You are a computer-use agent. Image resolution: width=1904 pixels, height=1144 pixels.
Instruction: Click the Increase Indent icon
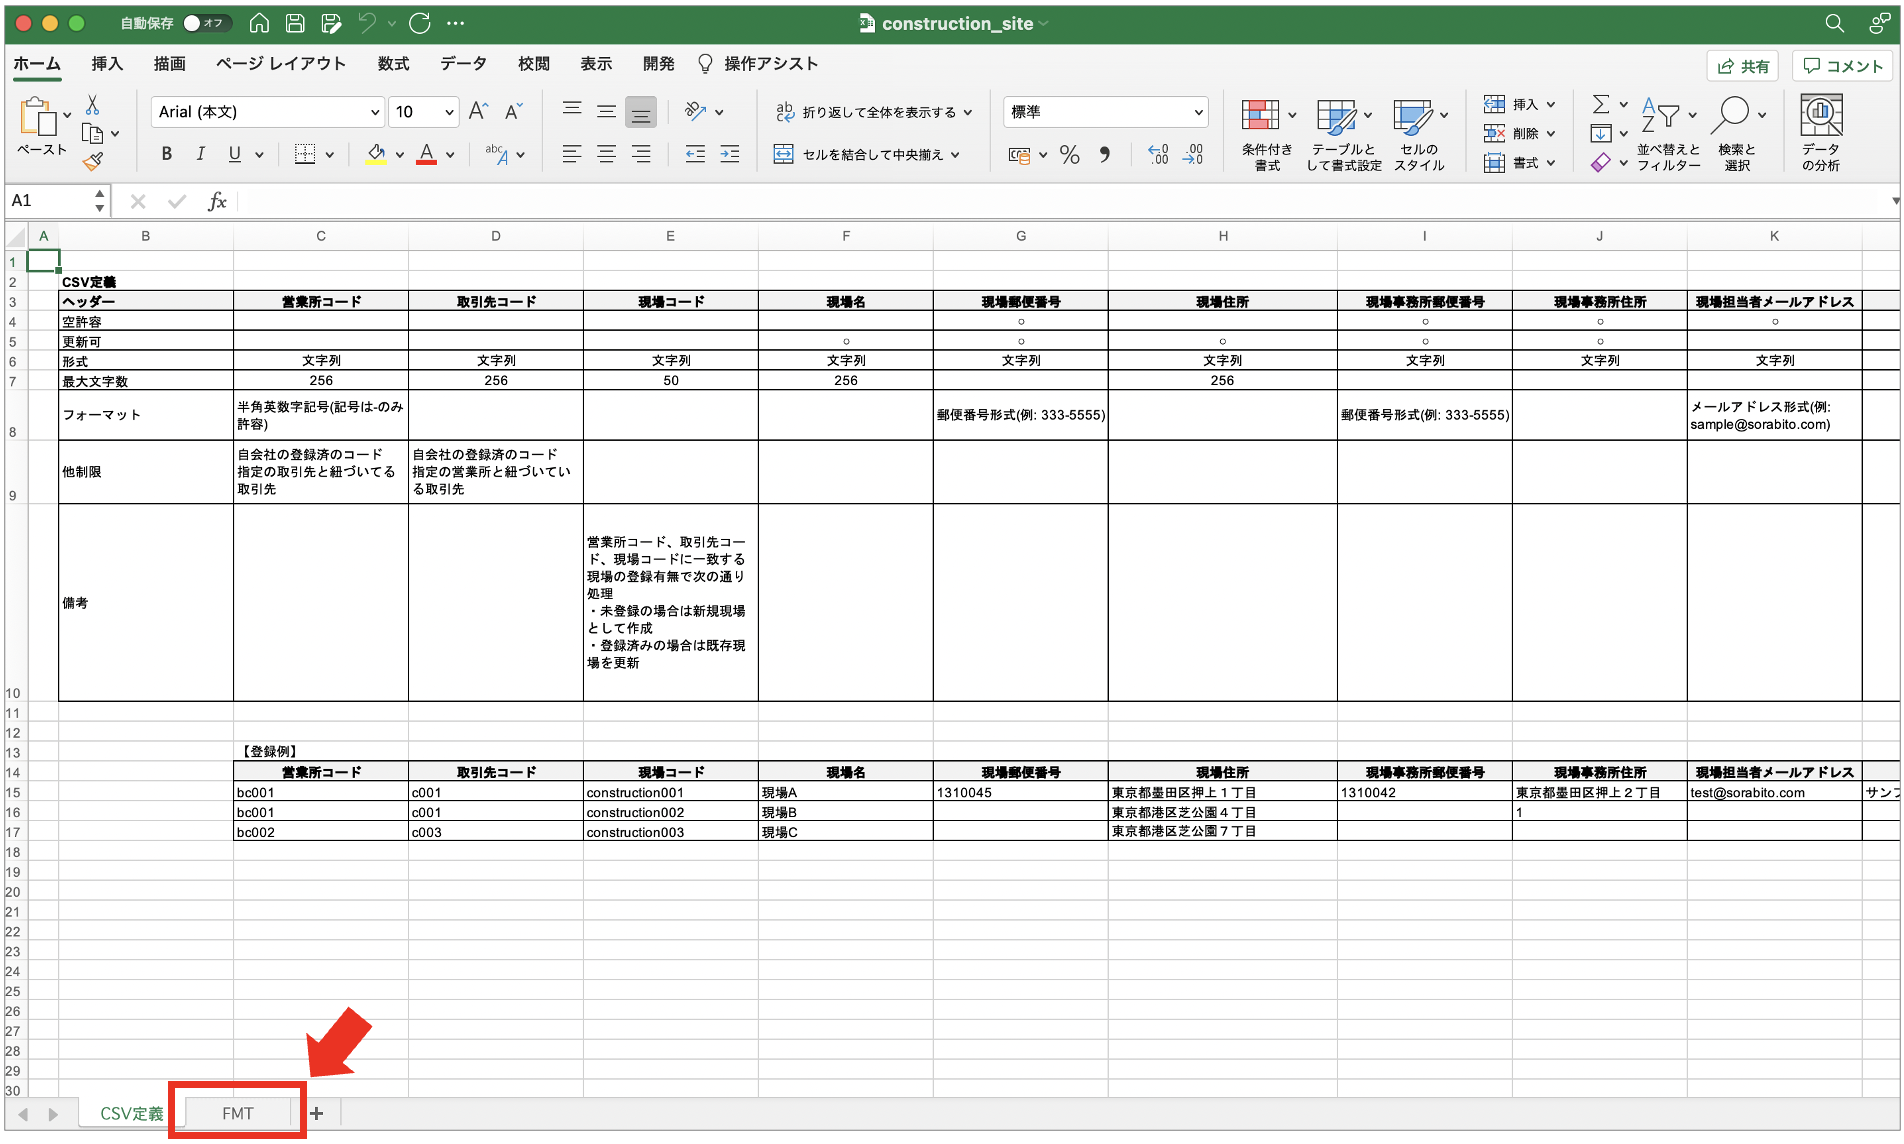point(730,154)
